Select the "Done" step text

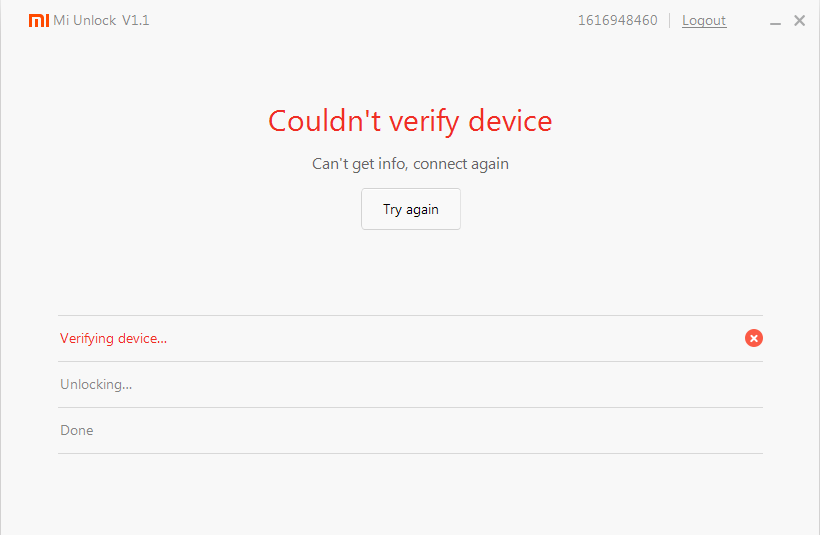(x=77, y=430)
